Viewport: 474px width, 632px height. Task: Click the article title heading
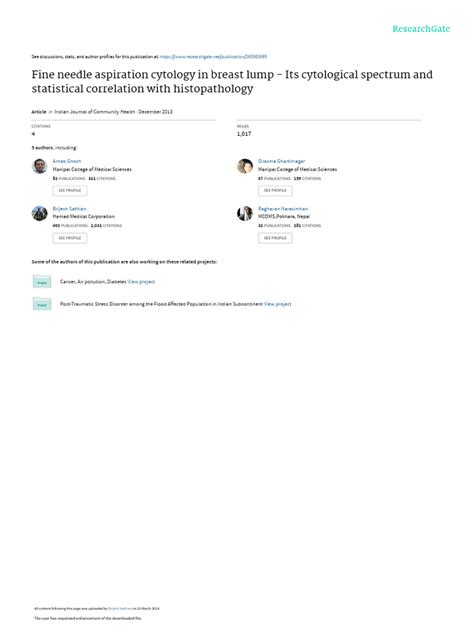[x=232, y=81]
